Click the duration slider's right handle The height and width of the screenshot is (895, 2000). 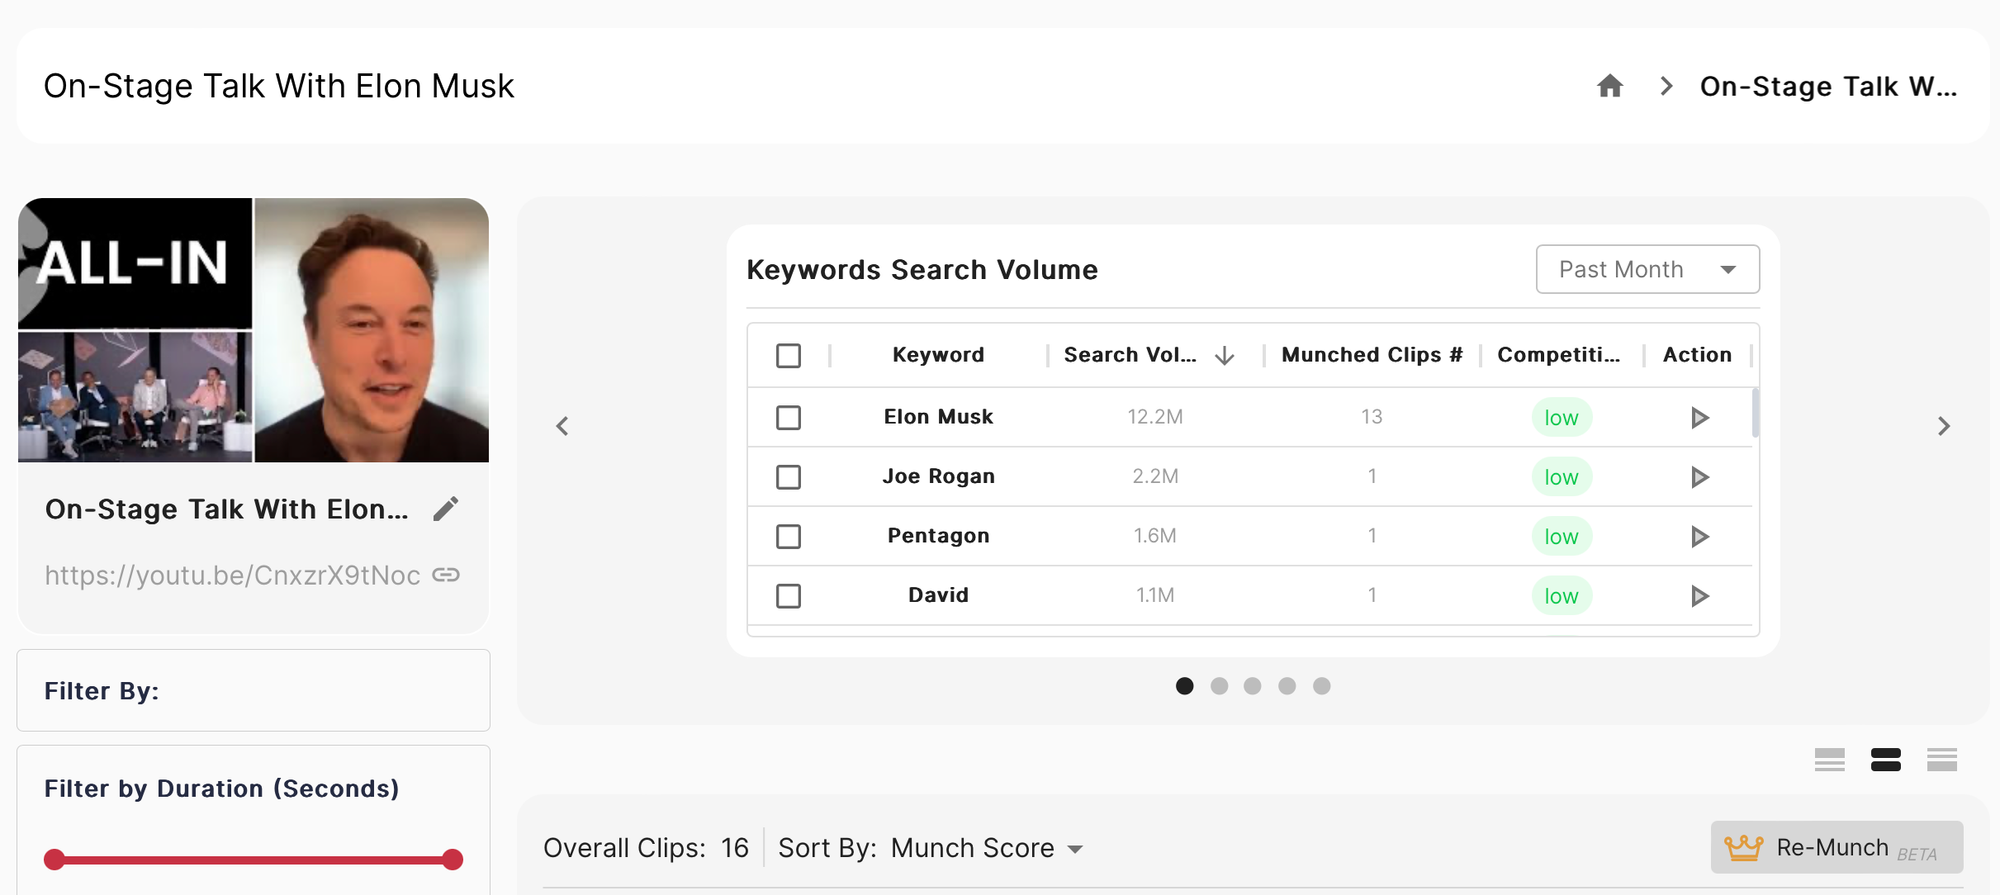452,859
